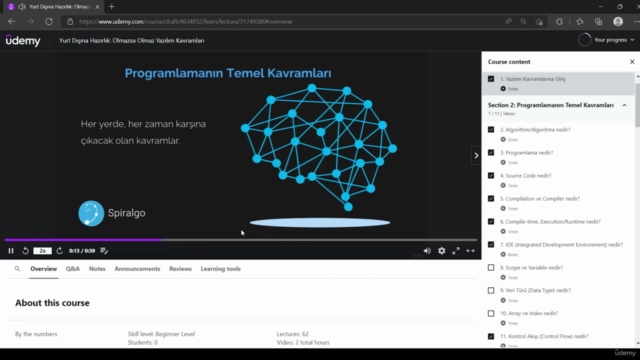Open browser collections icon
Image resolution: width=640 pixels, height=360 pixels.
[598, 22]
